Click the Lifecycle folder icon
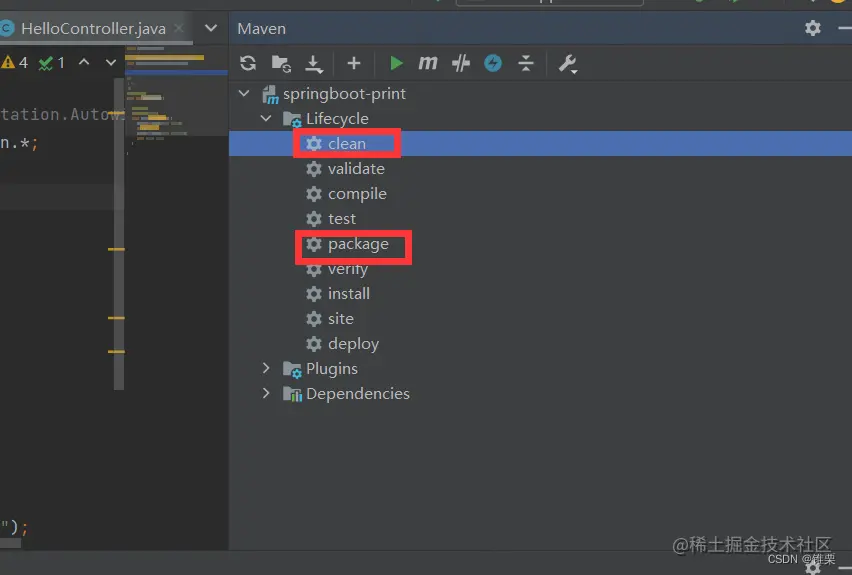Viewport: 852px width, 575px height. click(292, 119)
